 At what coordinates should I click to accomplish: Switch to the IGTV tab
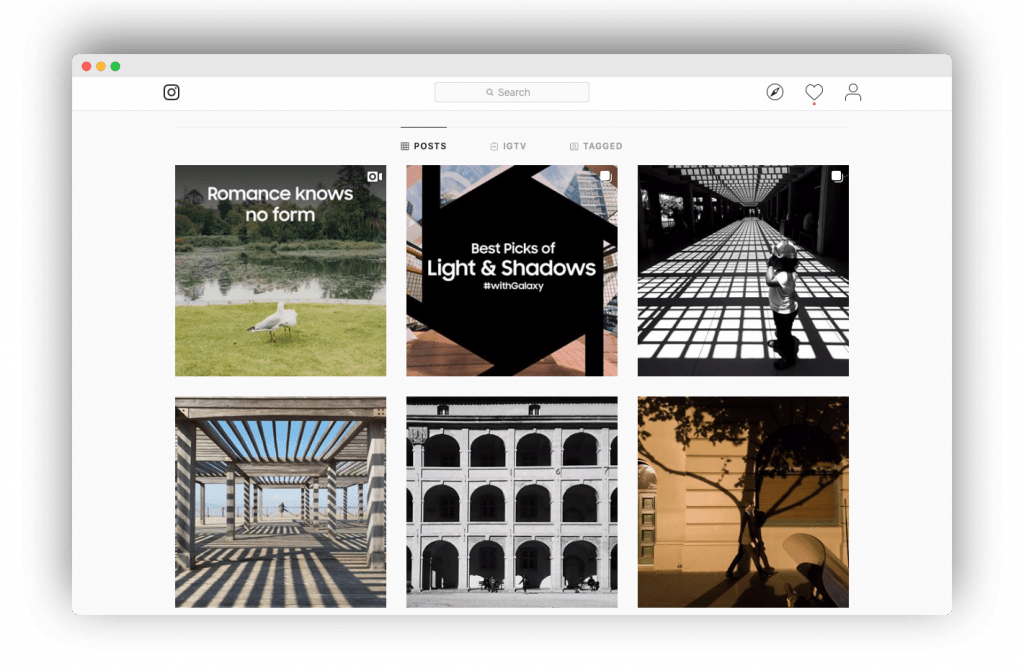[x=508, y=146]
